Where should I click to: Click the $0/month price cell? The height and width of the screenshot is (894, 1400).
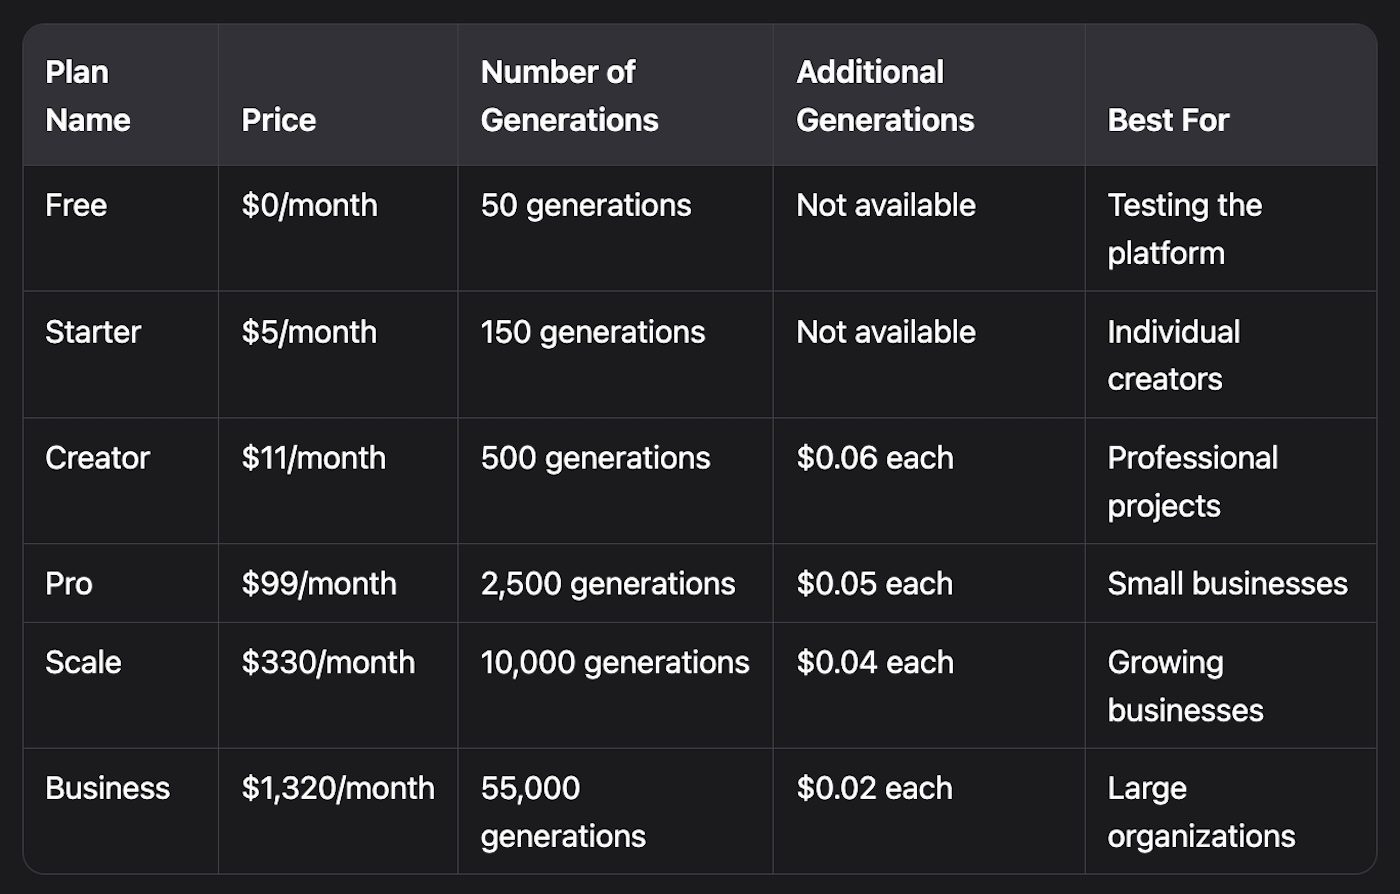coord(309,205)
